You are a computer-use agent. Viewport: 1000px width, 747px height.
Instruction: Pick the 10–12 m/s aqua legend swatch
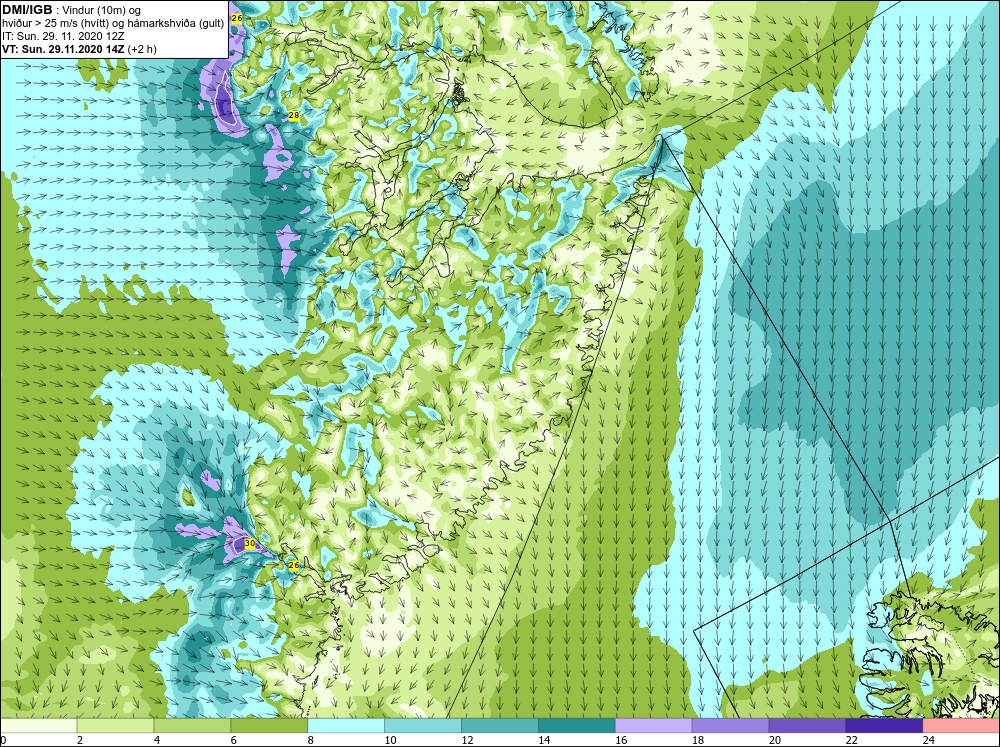pos(423,726)
